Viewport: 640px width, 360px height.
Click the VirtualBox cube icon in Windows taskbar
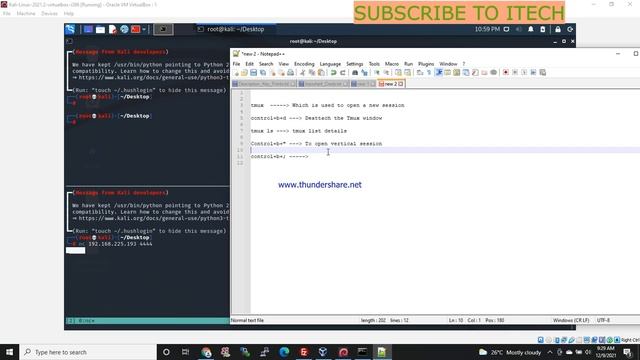click(323, 352)
